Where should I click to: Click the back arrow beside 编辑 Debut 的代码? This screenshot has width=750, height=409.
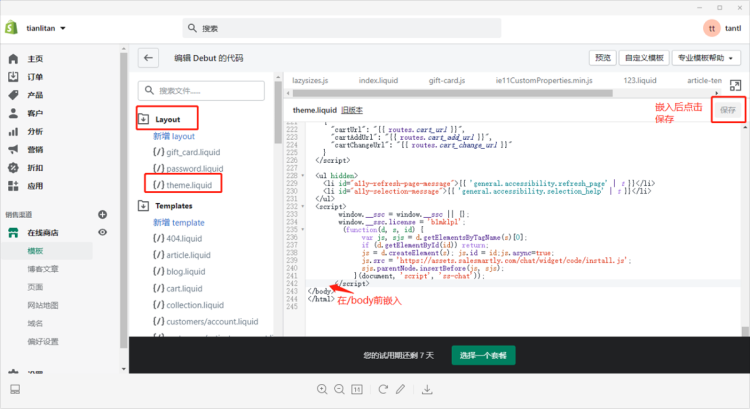point(149,58)
